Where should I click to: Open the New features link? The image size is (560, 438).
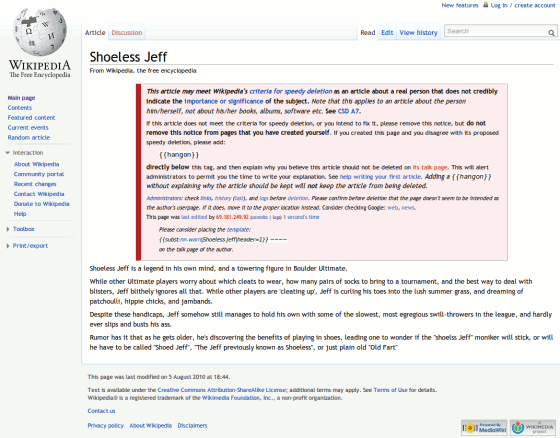[460, 5]
